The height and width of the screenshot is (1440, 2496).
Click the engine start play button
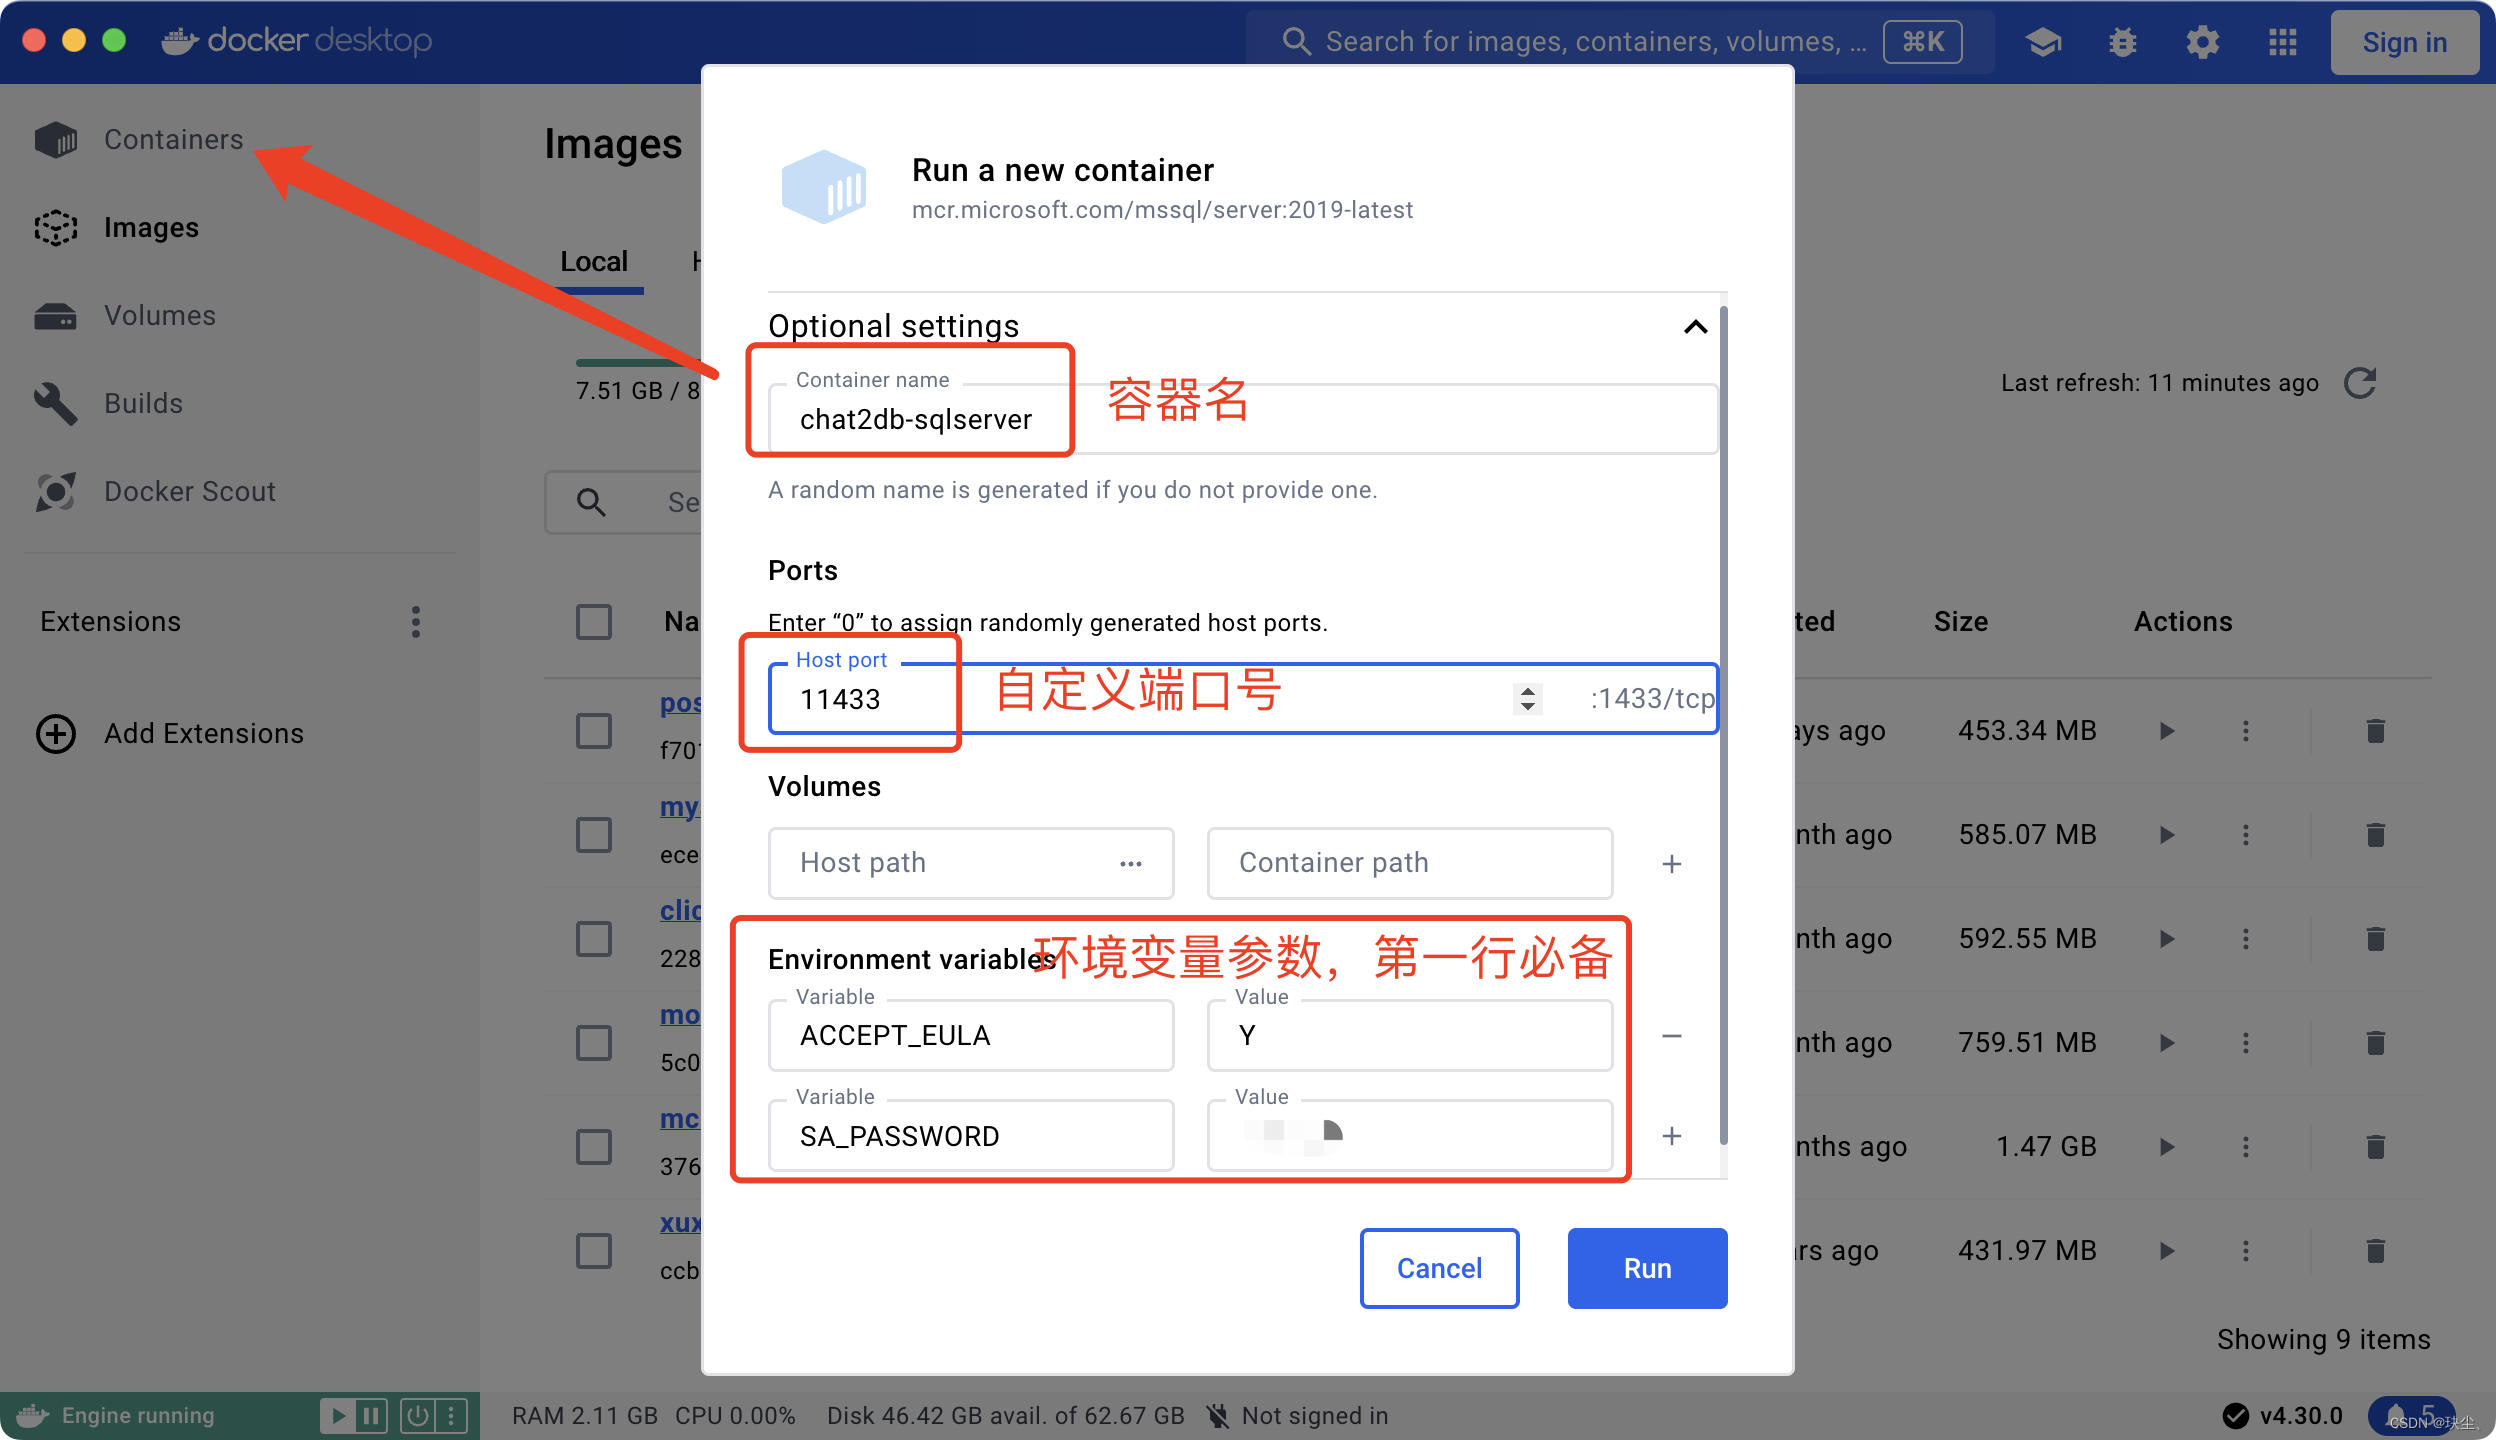point(338,1416)
